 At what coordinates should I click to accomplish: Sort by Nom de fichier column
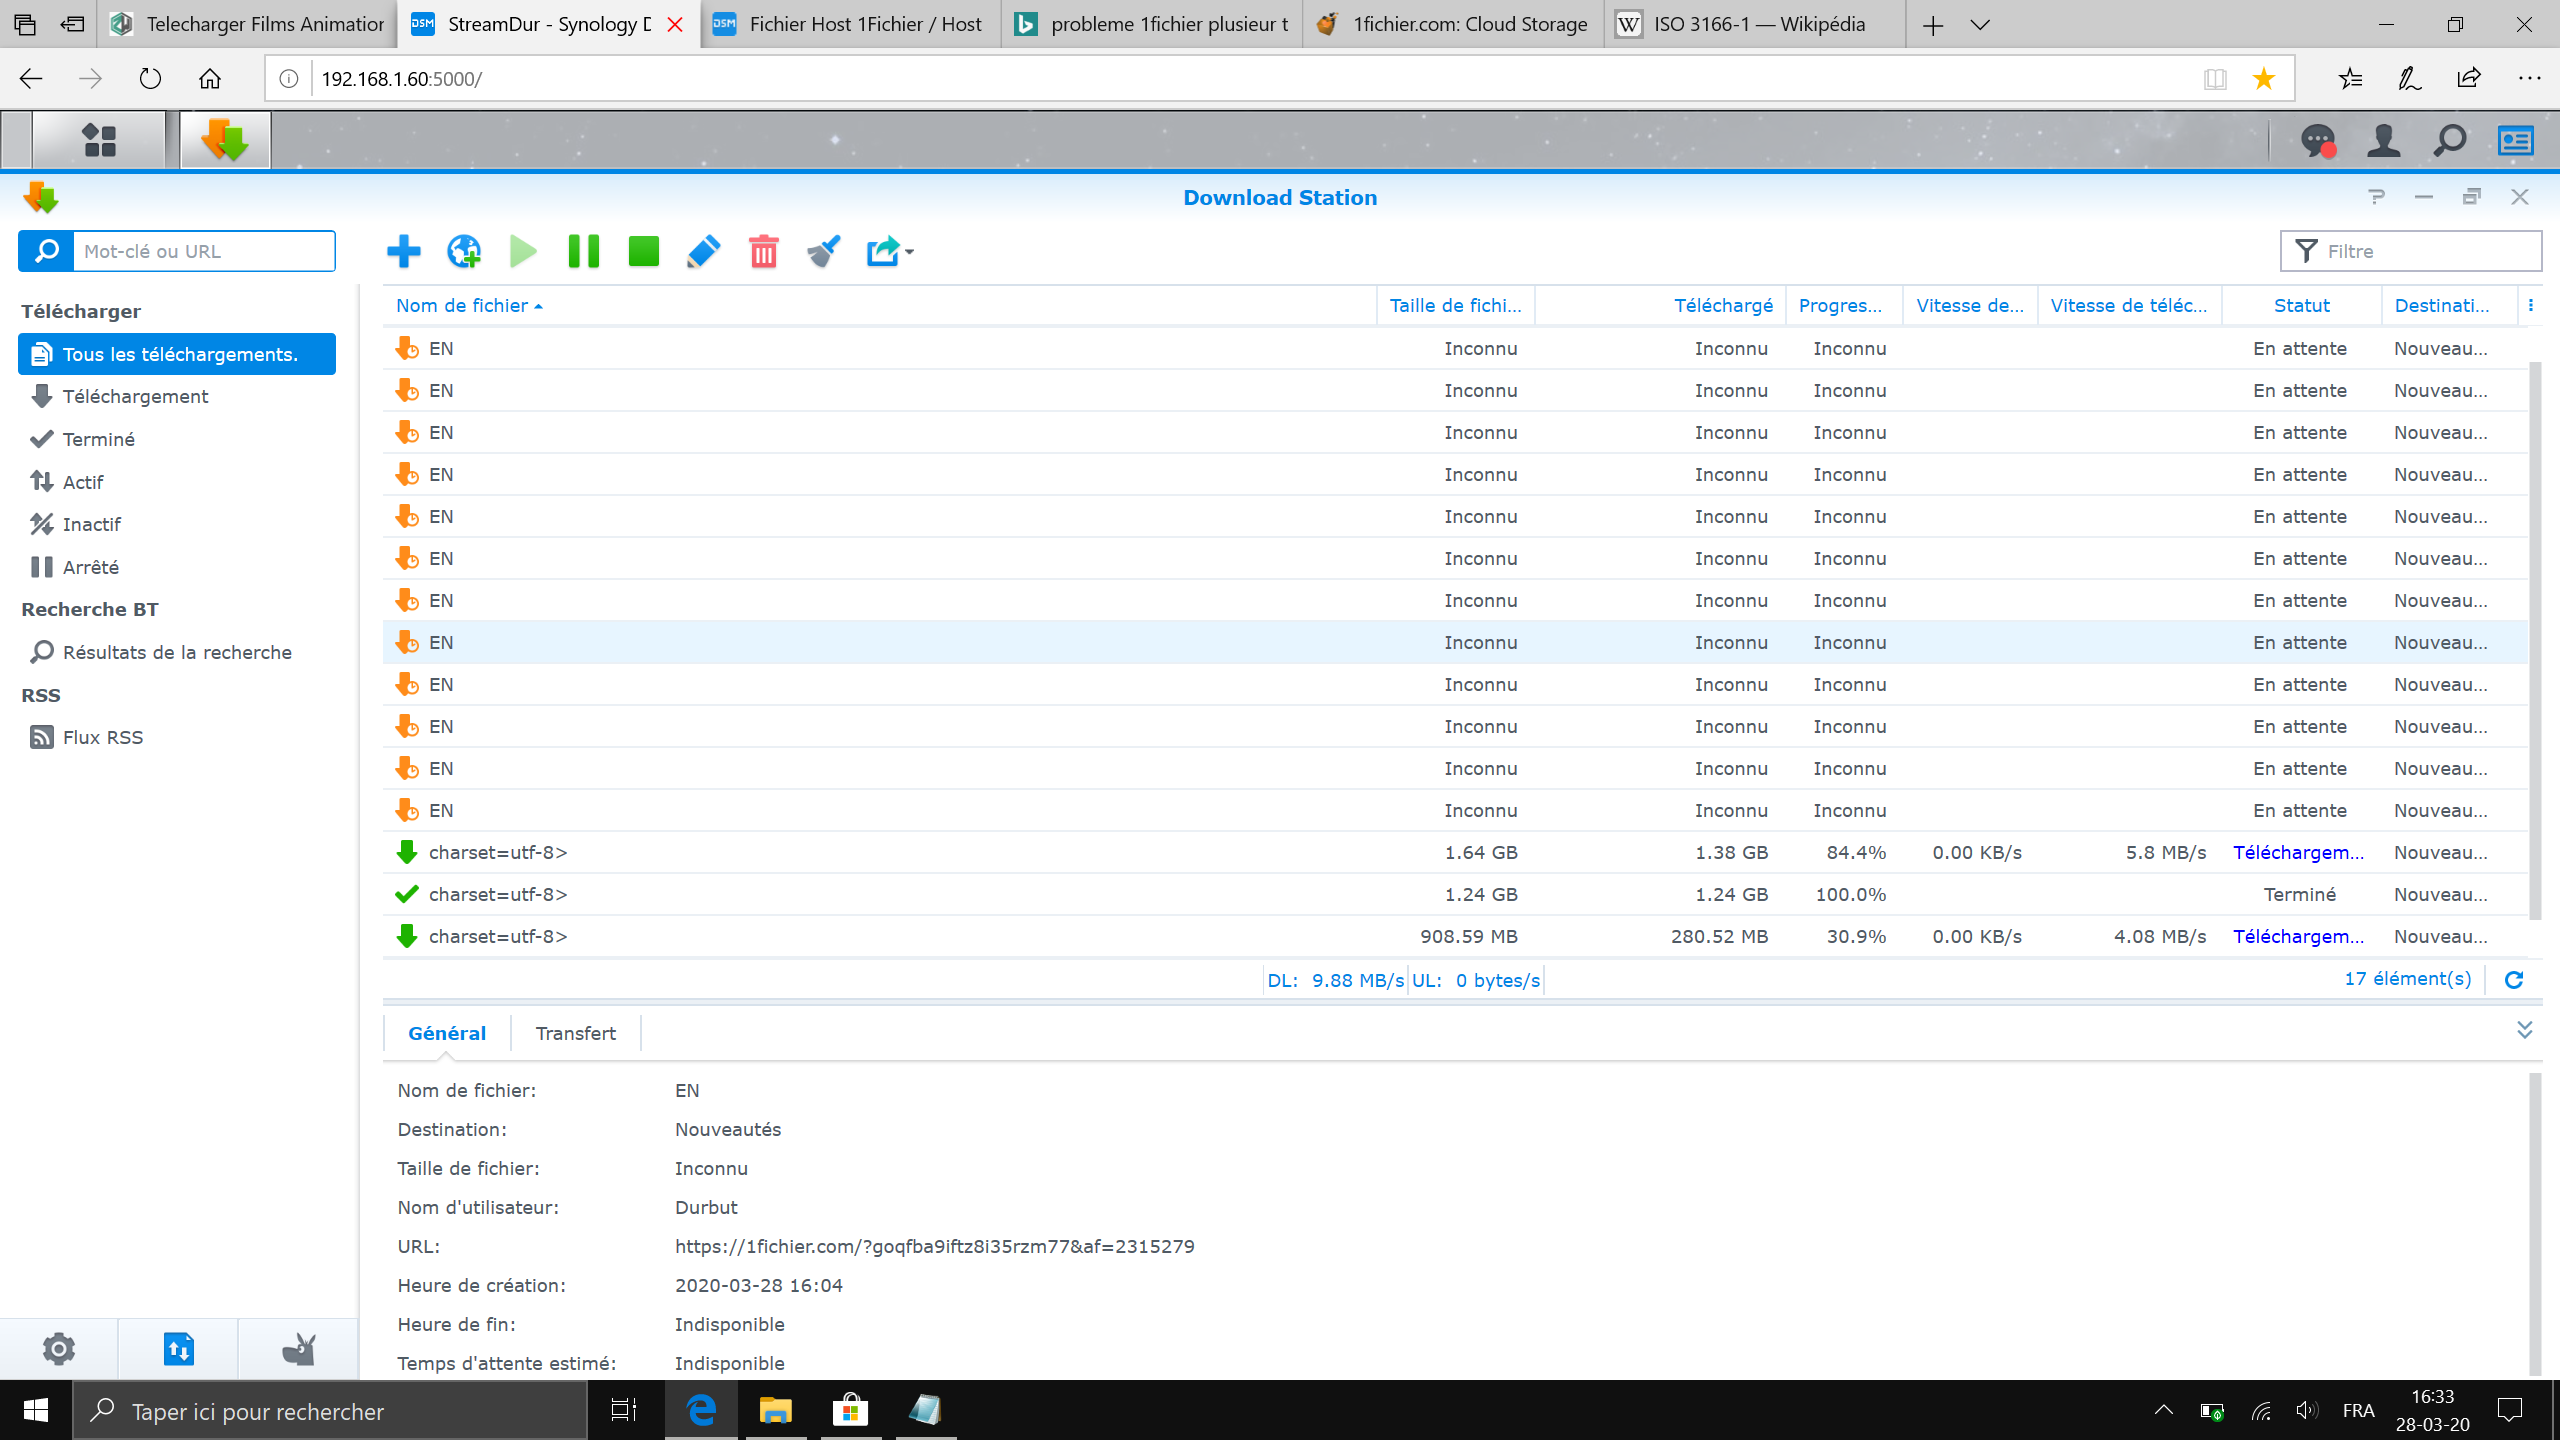coord(462,305)
